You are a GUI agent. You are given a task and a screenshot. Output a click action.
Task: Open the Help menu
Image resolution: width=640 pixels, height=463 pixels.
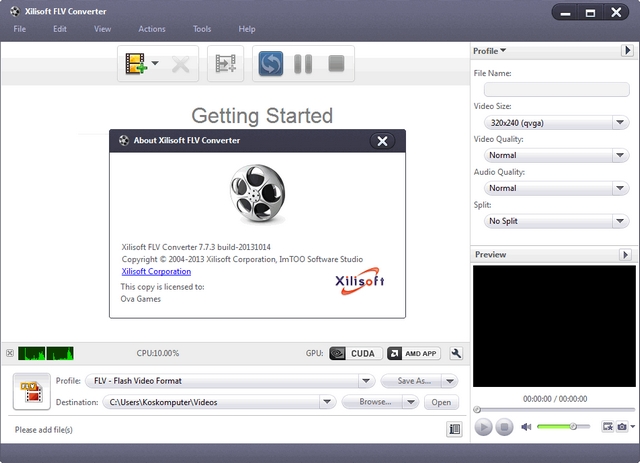(247, 29)
